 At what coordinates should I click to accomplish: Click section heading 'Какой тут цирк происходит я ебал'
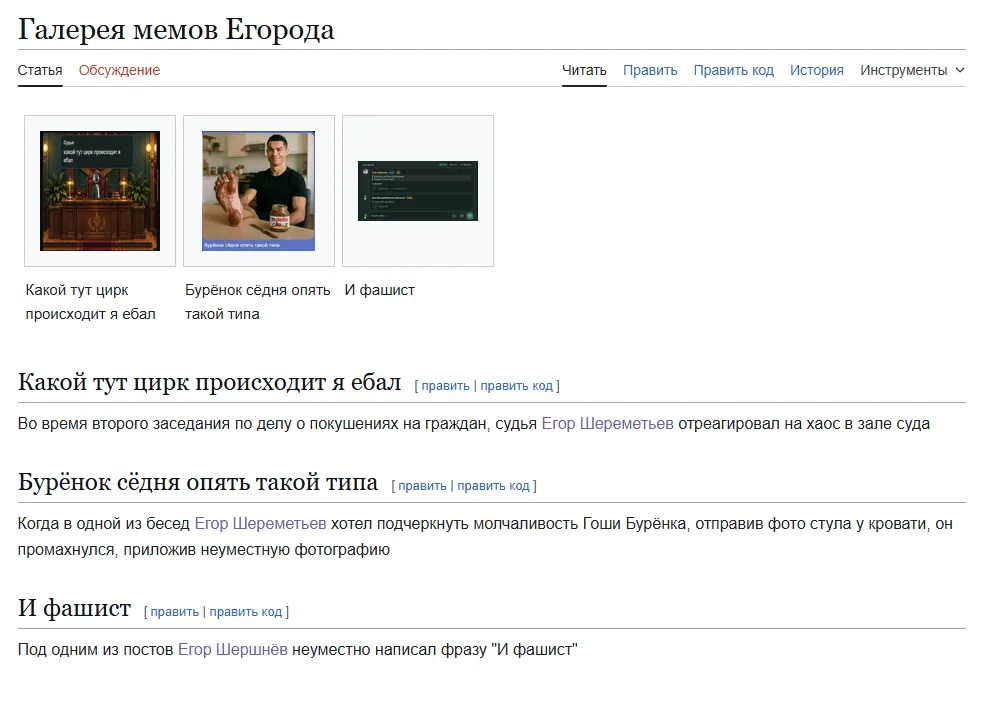(209, 382)
